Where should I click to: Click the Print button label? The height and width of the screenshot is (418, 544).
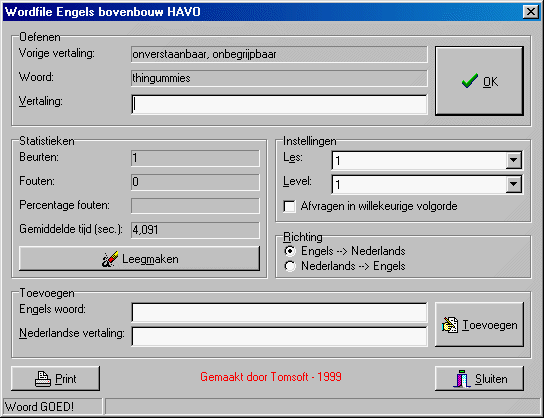(x=66, y=379)
